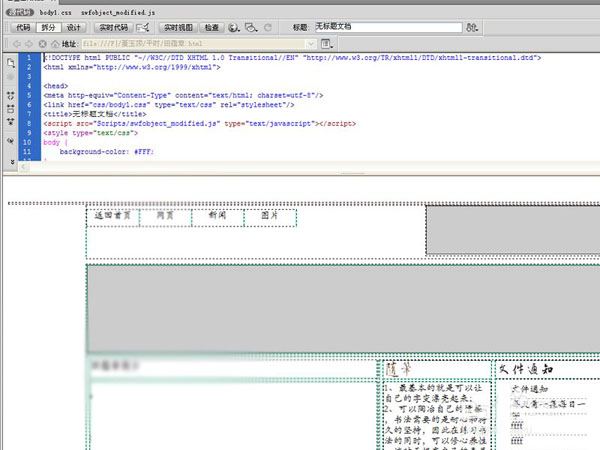This screenshot has width=600, height=450.
Task: Expand the coding toolbar overflow chevron
Action: (12, 162)
